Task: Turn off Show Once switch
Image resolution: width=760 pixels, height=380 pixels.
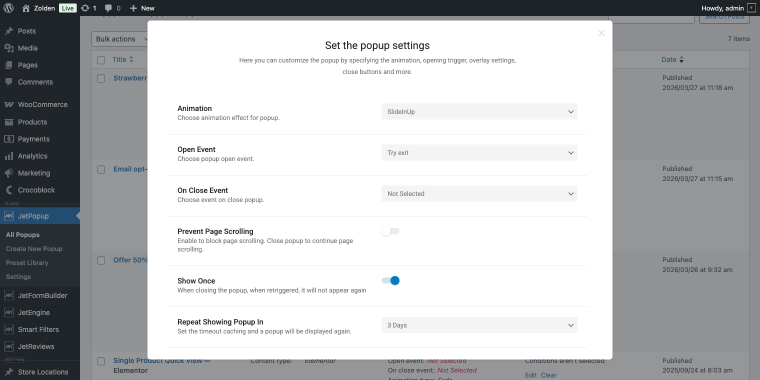Action: pos(390,281)
